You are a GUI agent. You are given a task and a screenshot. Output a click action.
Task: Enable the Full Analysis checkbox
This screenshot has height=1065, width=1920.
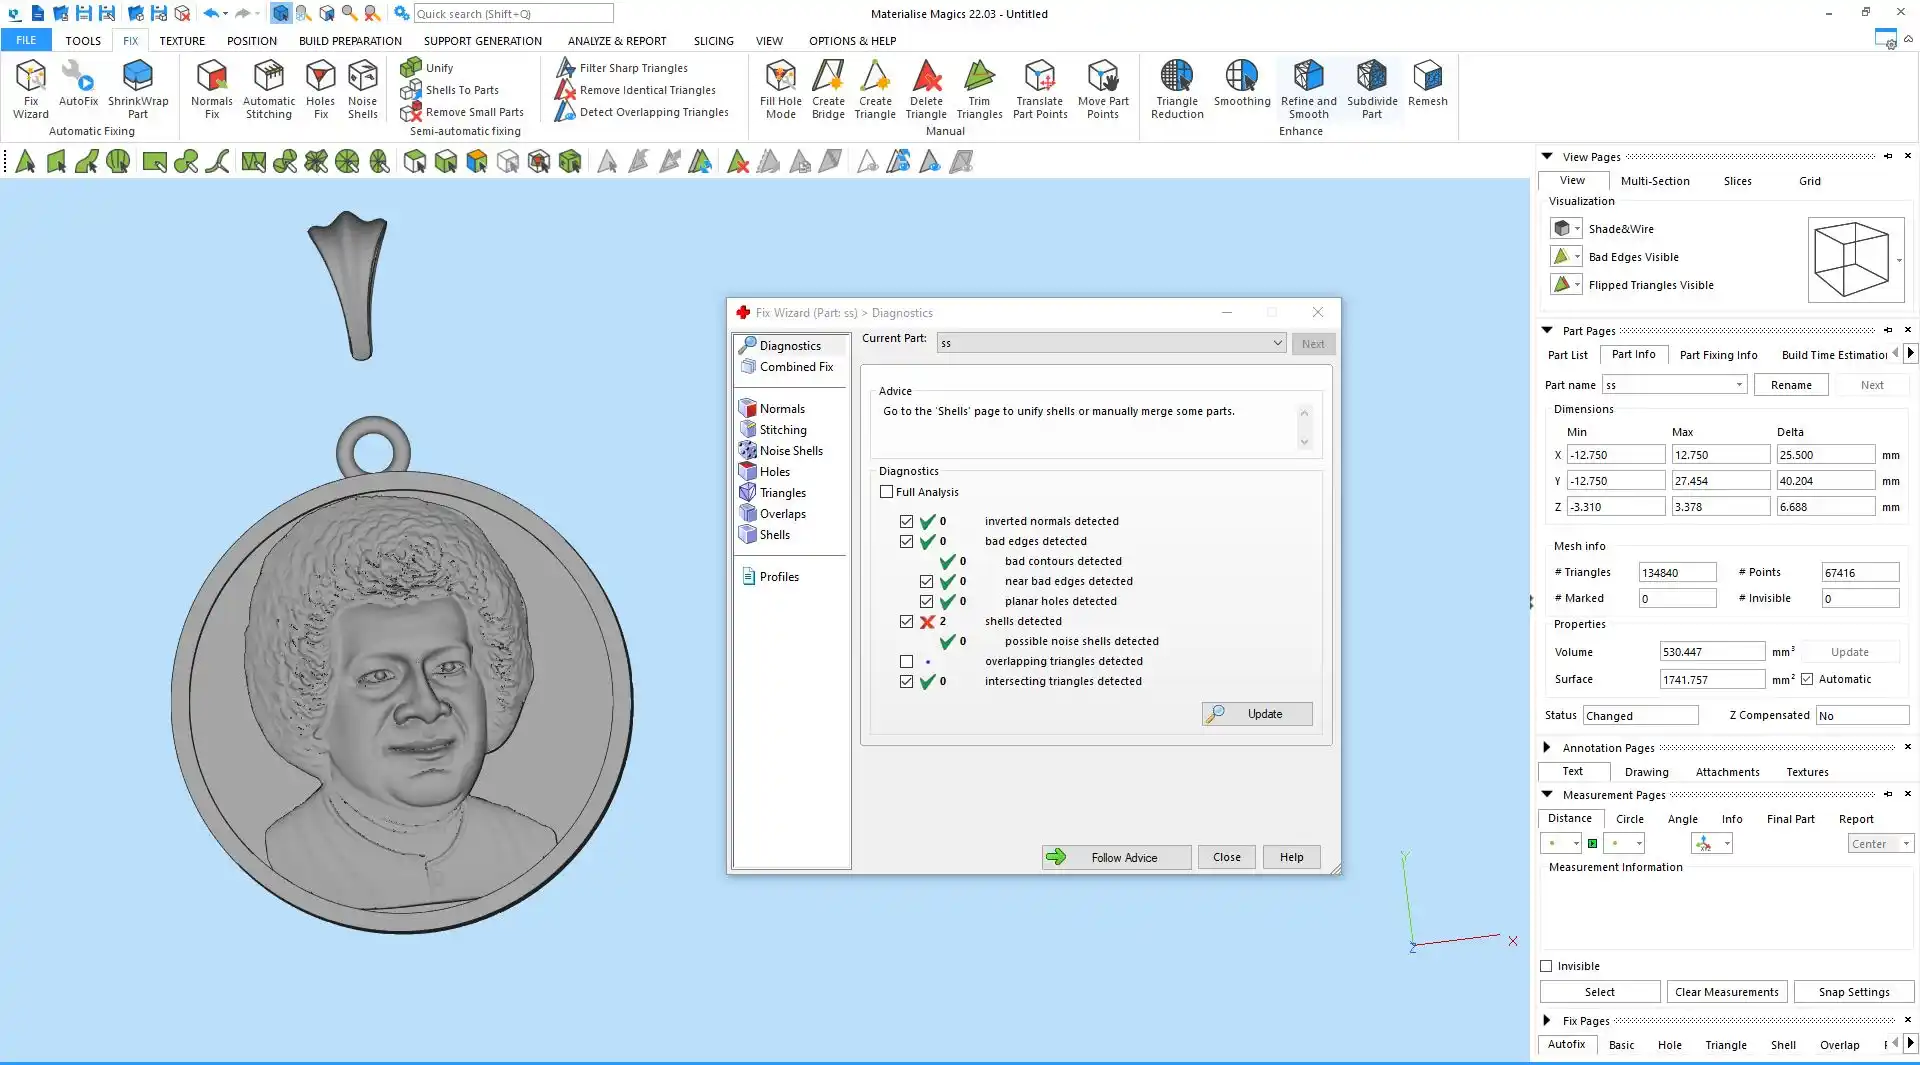[x=887, y=492]
